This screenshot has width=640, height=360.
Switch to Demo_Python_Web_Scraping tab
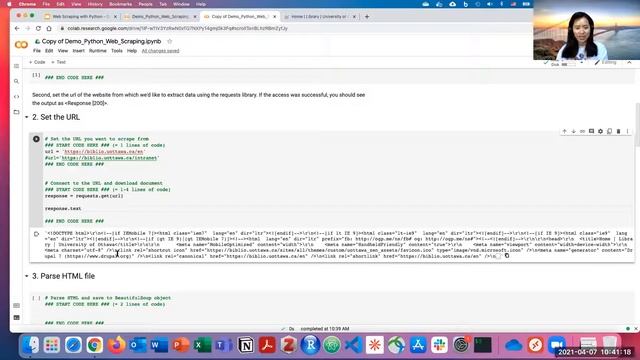(160, 17)
